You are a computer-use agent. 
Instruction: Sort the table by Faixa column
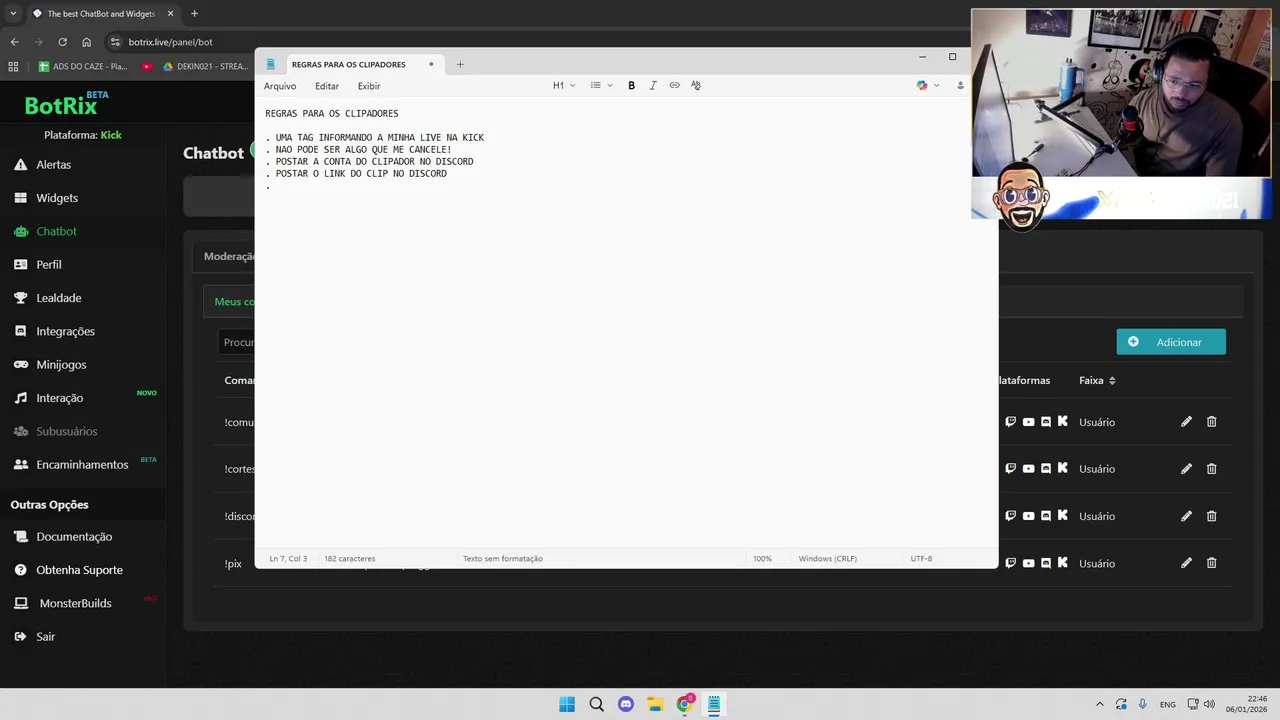pyautogui.click(x=1097, y=381)
